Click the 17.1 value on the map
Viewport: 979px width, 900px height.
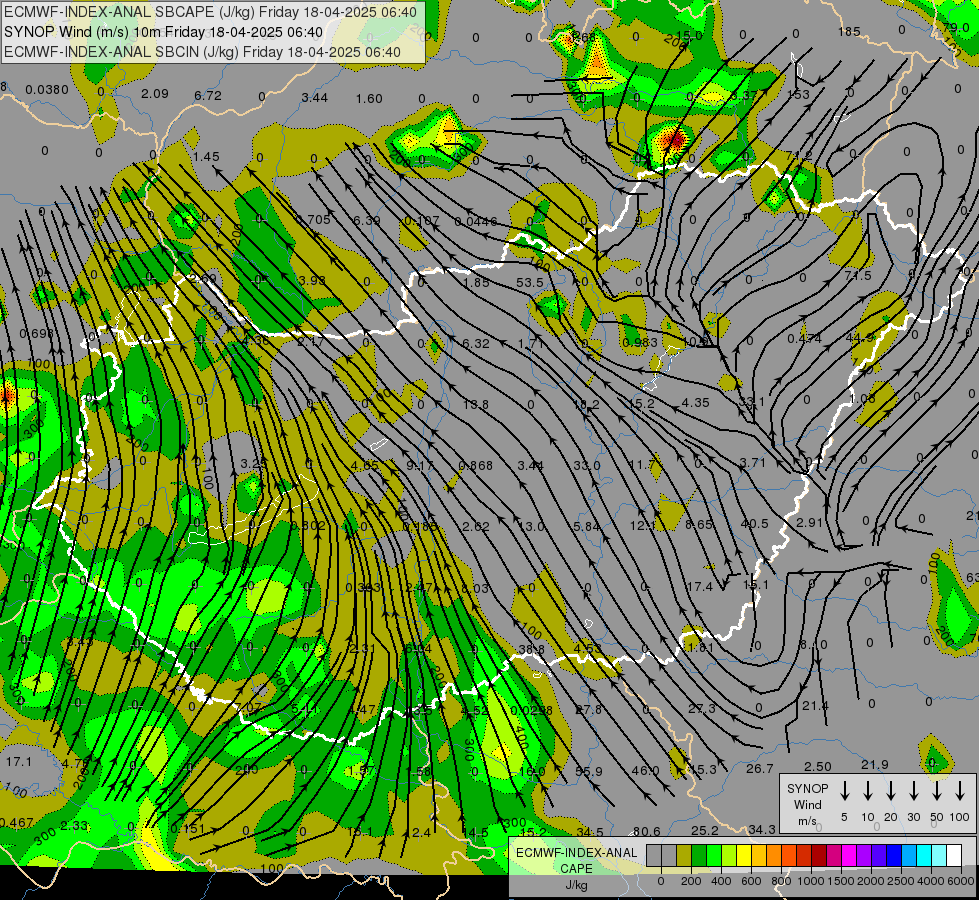point(19,762)
